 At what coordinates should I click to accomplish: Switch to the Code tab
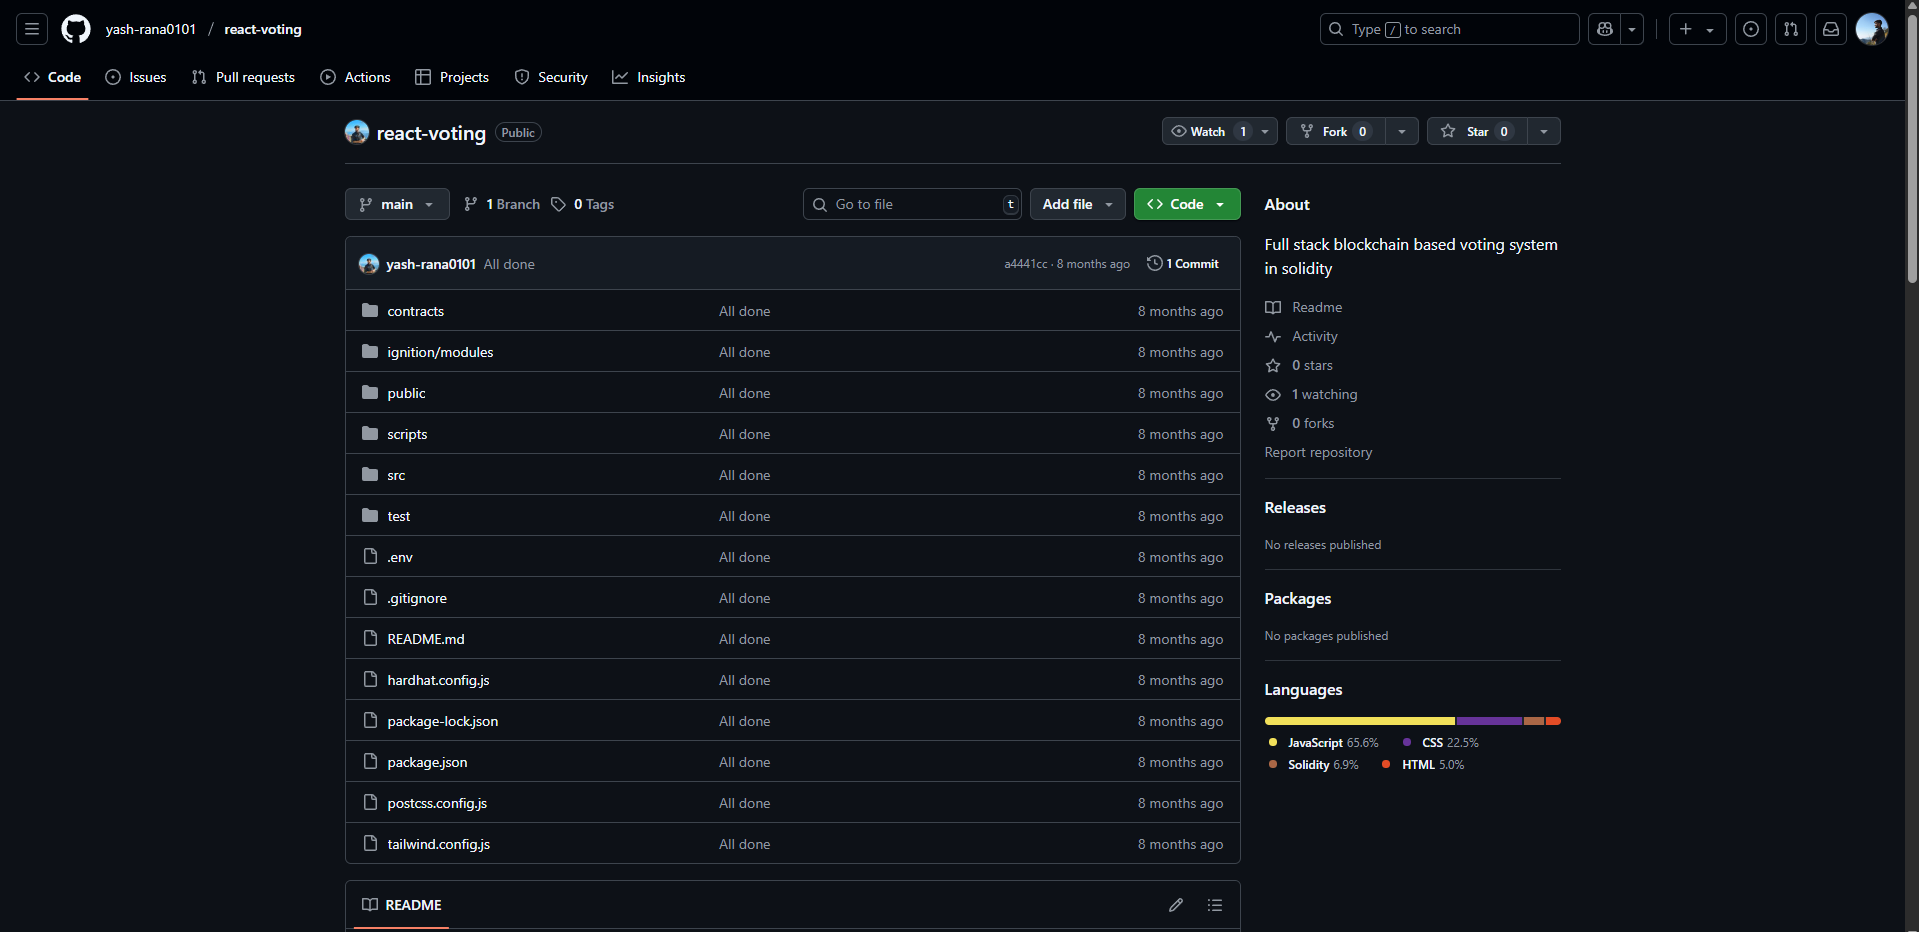click(x=52, y=77)
